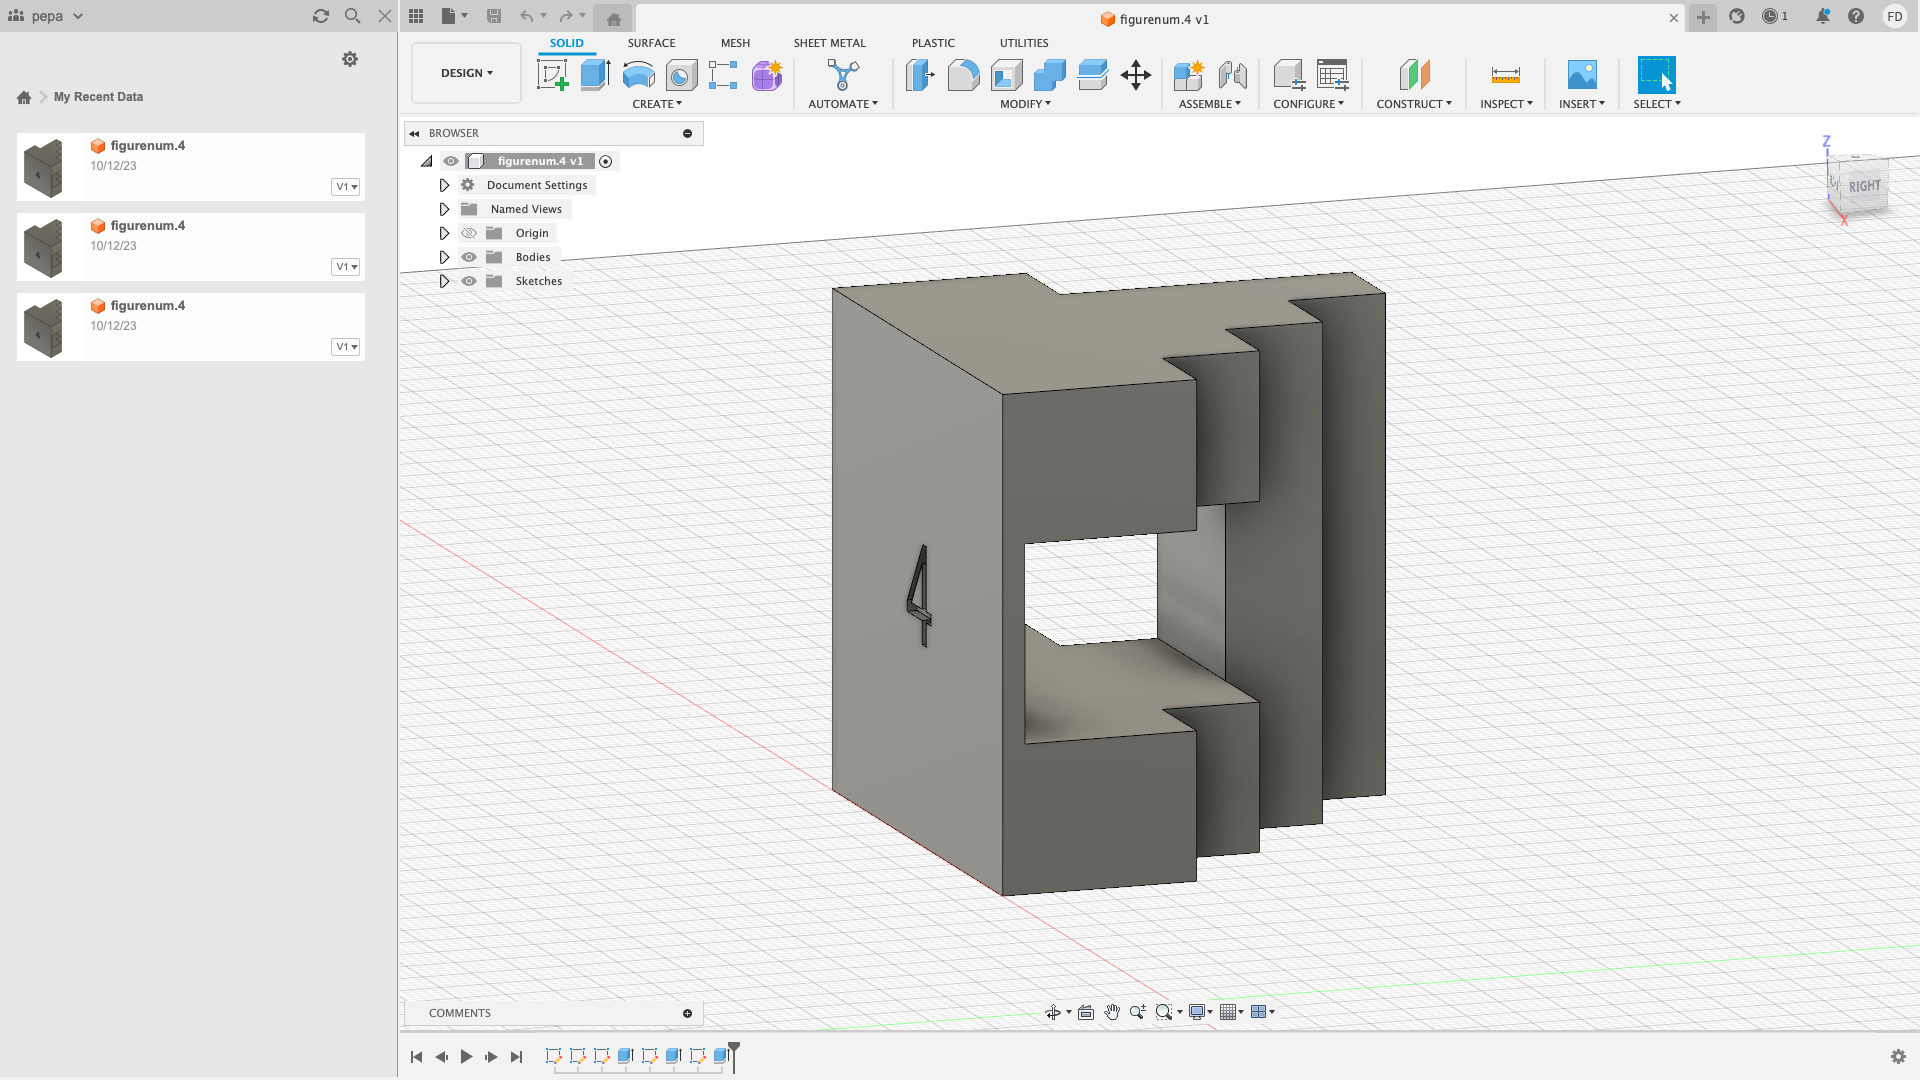Select the Insert Image tool
The height and width of the screenshot is (1080, 1920).
point(1582,75)
